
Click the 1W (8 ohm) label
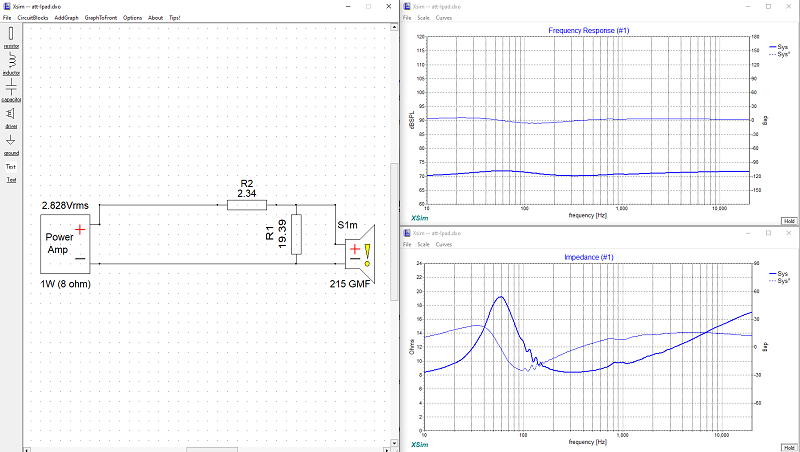tap(65, 284)
